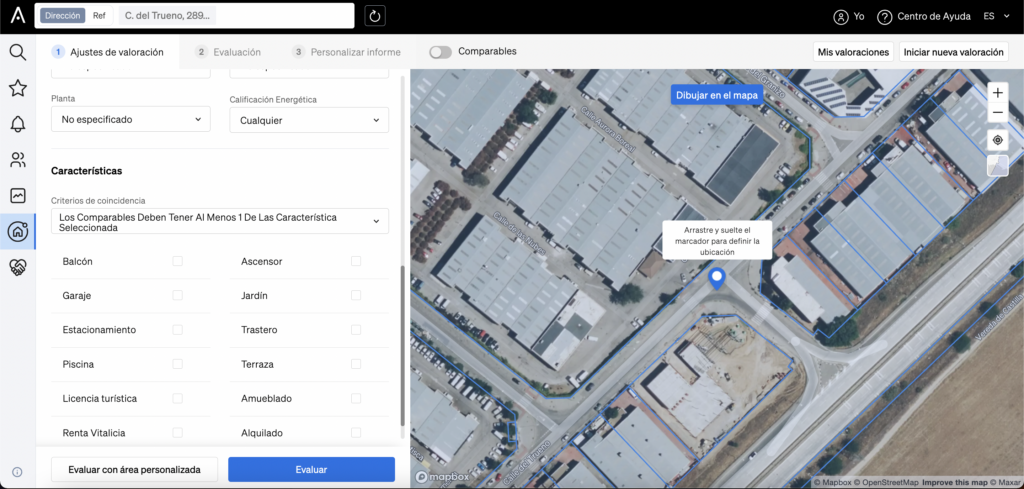Open the Calificación Energética dropdown
This screenshot has width=1024, height=489.
[309, 120]
